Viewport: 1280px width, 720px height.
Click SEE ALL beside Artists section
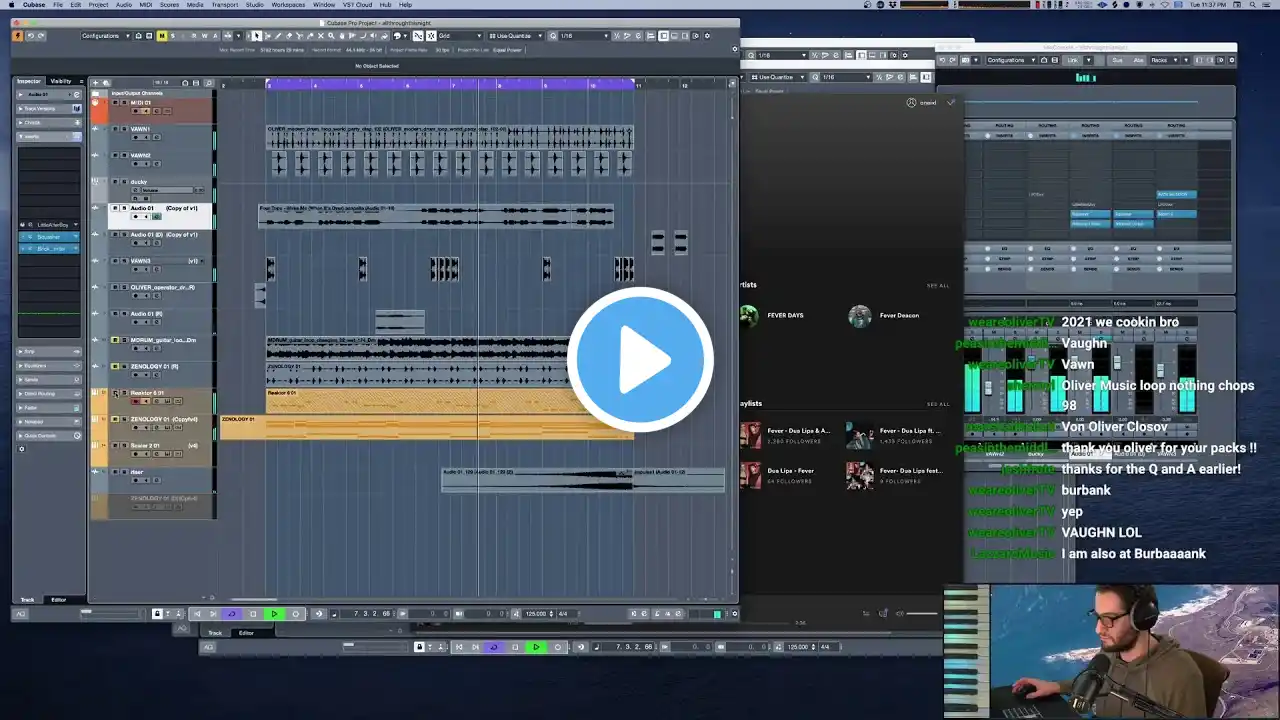click(938, 286)
